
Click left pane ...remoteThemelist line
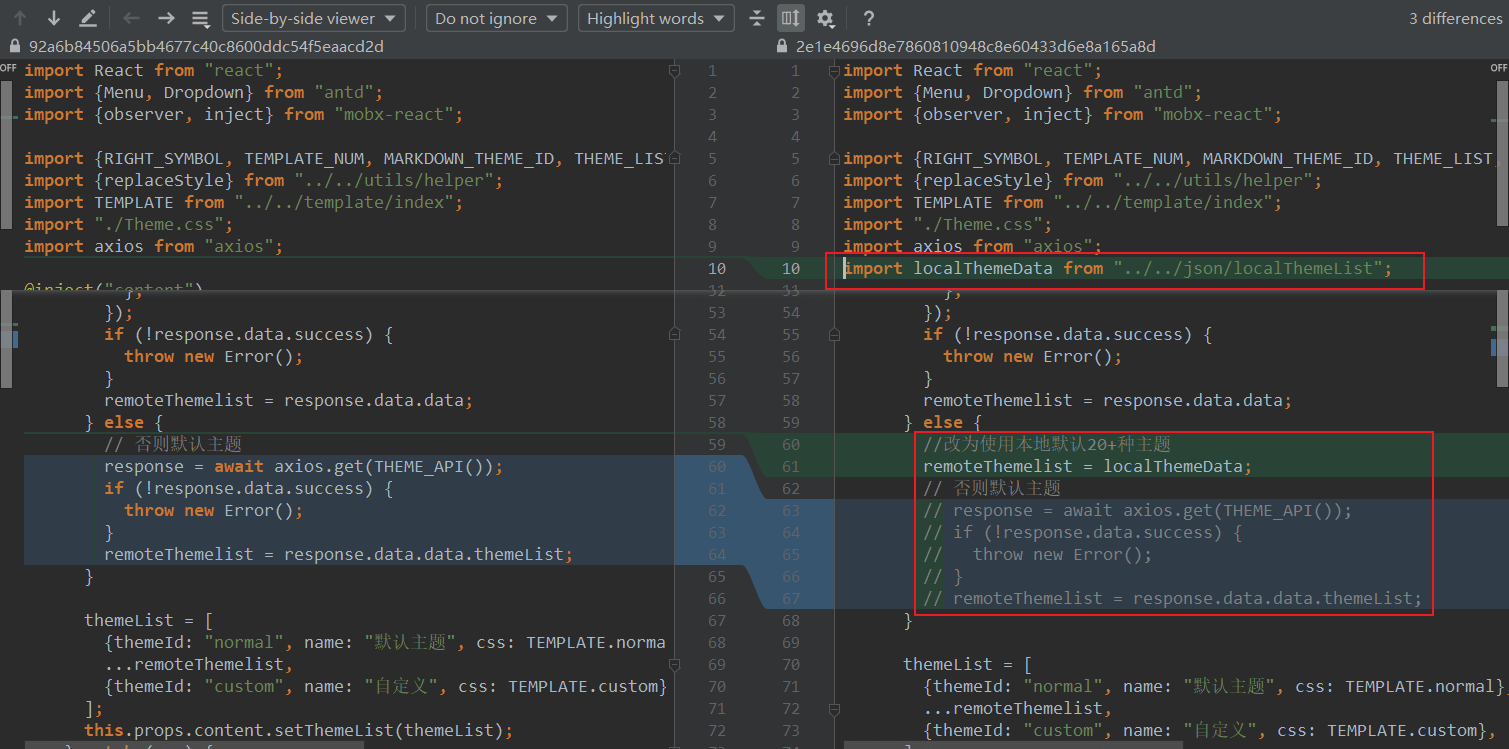pos(198,664)
